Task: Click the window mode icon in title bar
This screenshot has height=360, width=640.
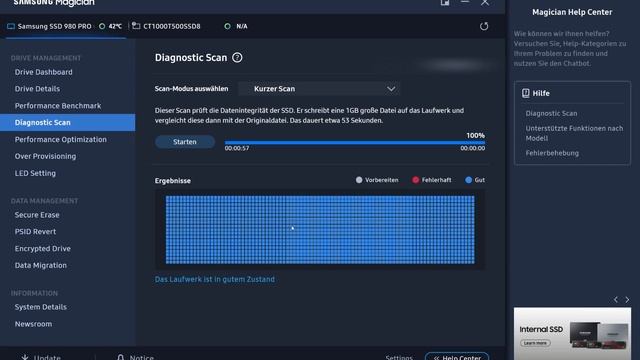Action: tap(445, 2)
